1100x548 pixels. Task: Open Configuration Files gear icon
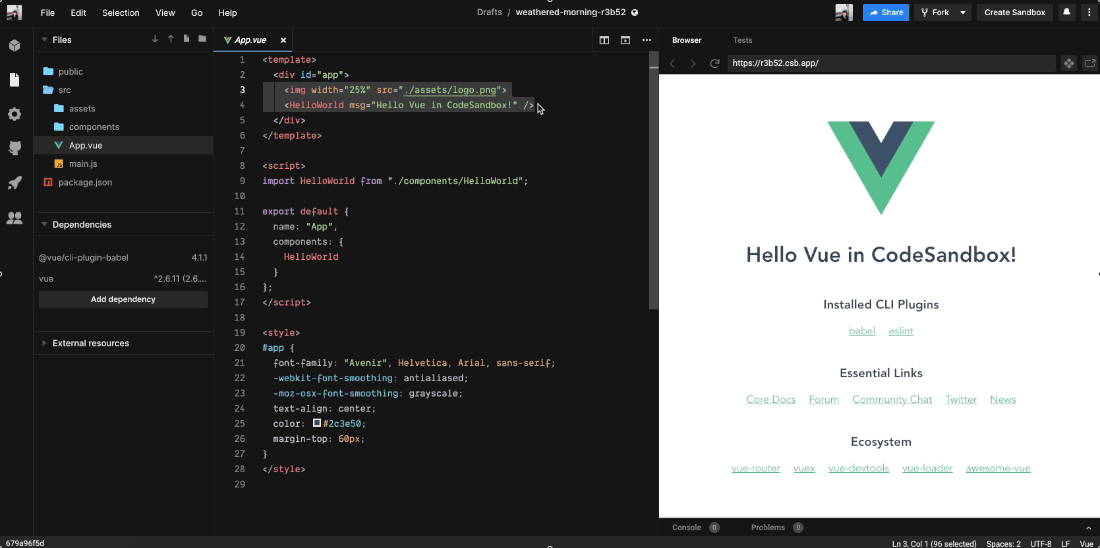pos(14,114)
